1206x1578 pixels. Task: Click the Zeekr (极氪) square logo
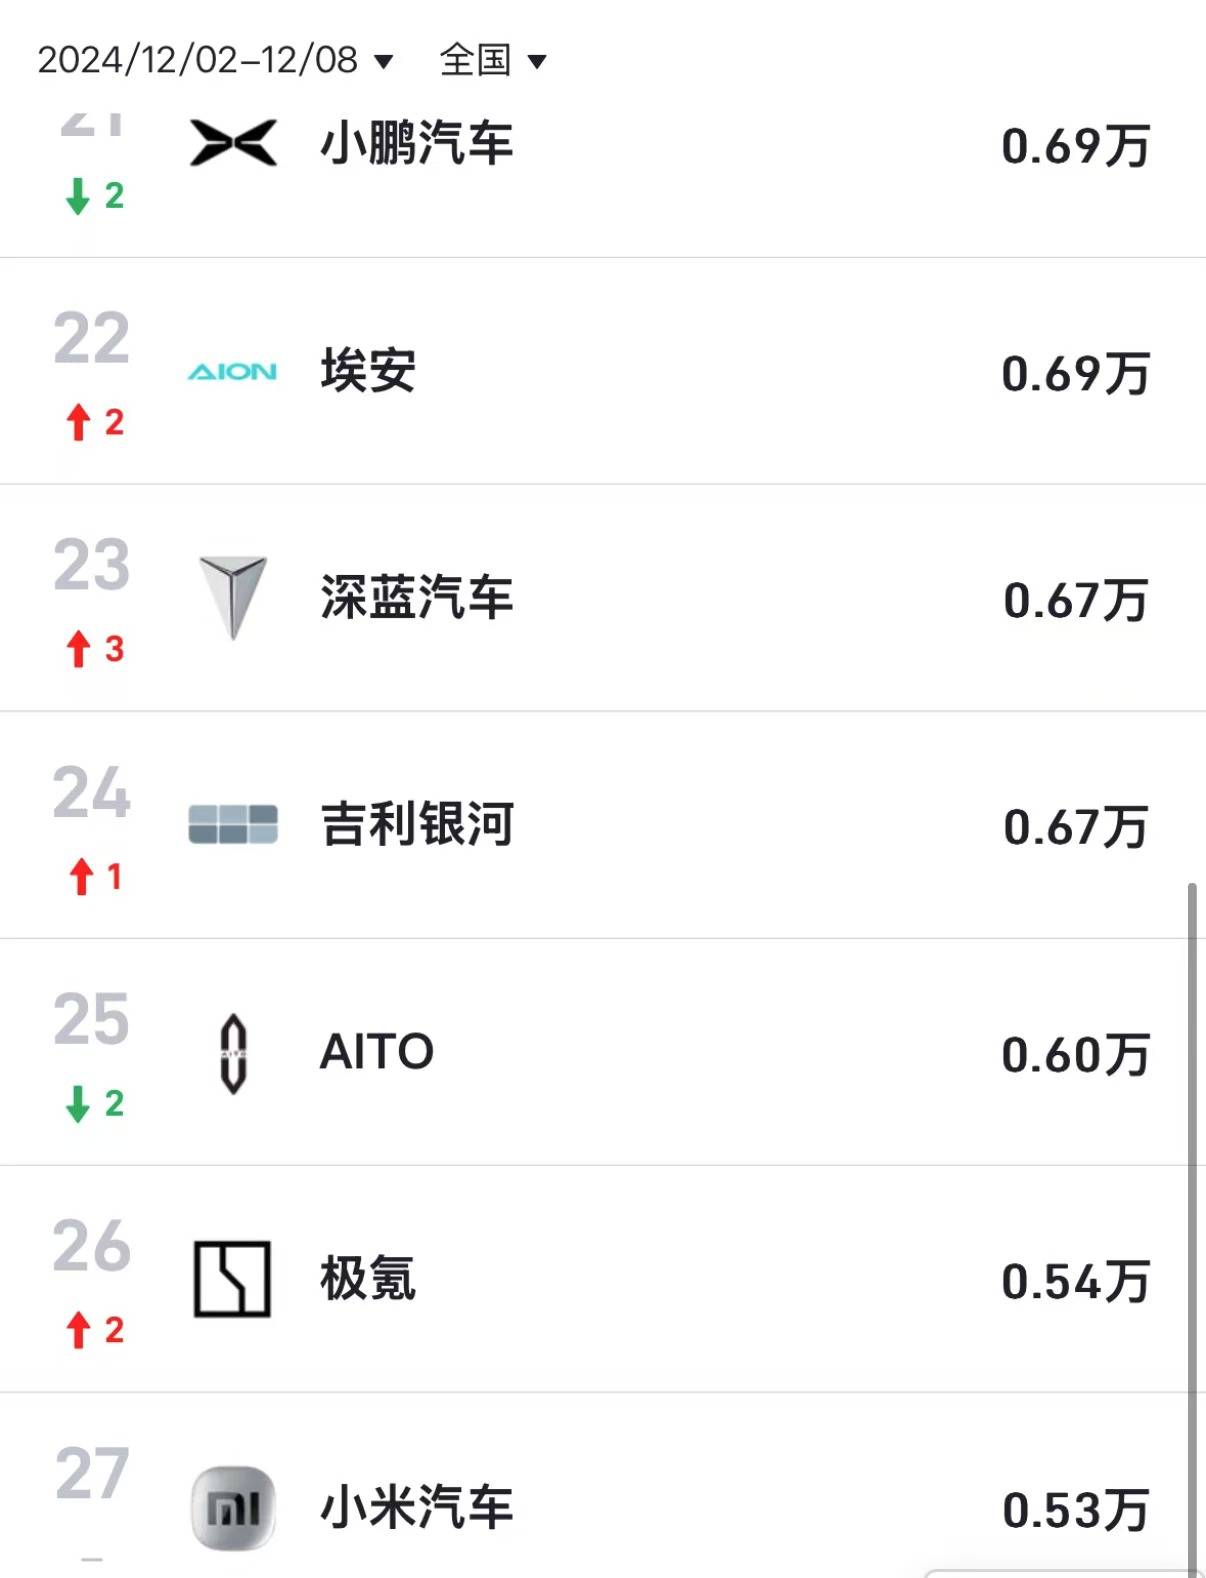coord(232,1279)
